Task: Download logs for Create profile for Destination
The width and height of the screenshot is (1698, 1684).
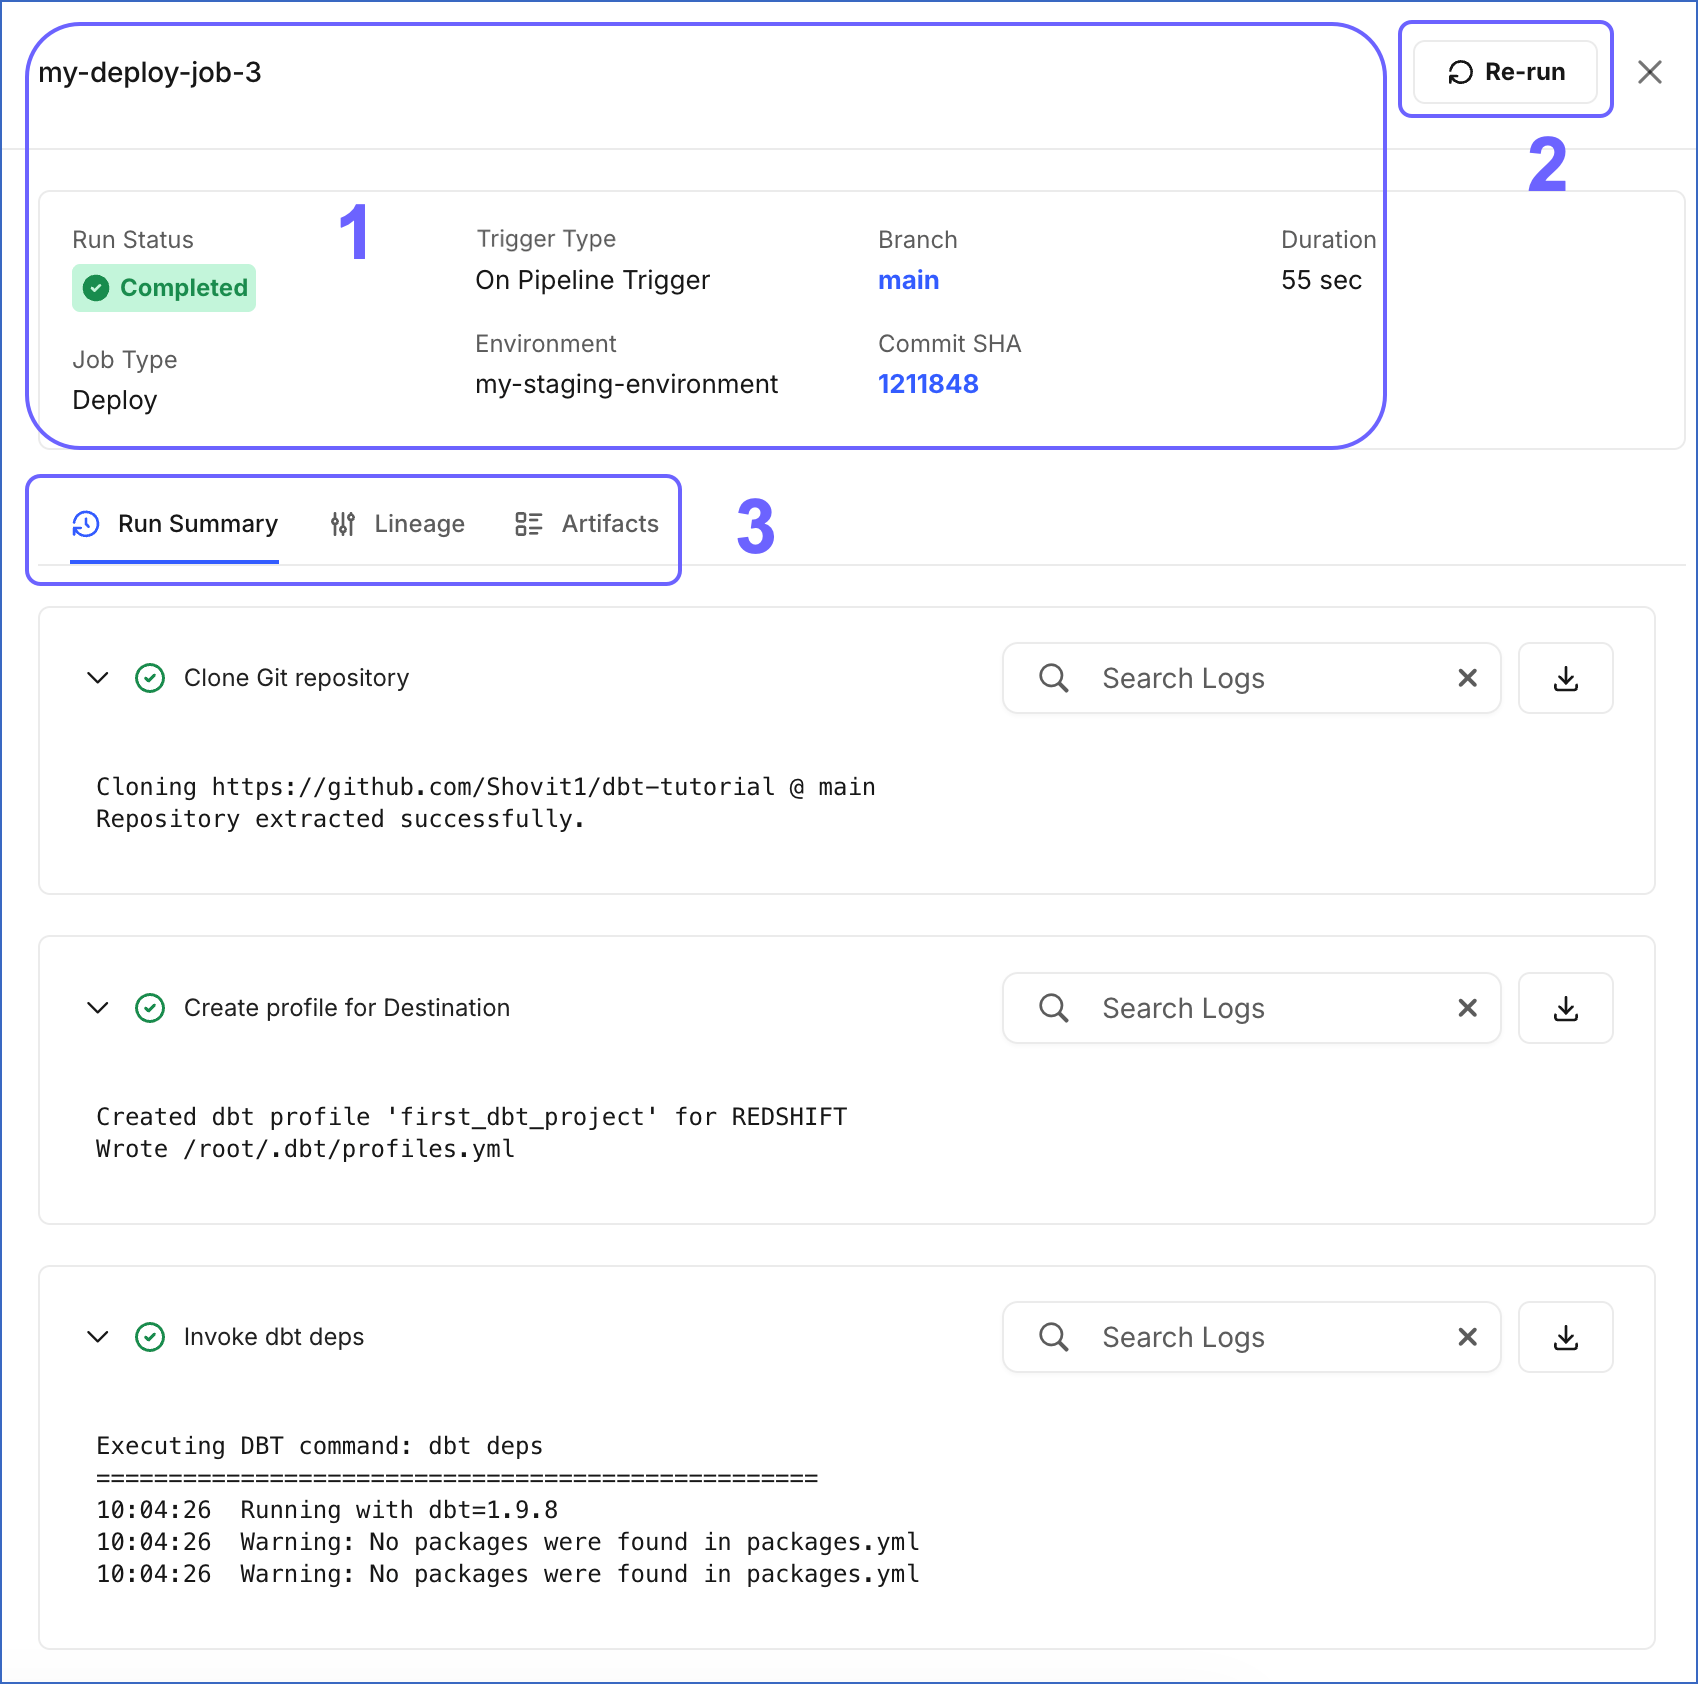Action: 1566,1008
